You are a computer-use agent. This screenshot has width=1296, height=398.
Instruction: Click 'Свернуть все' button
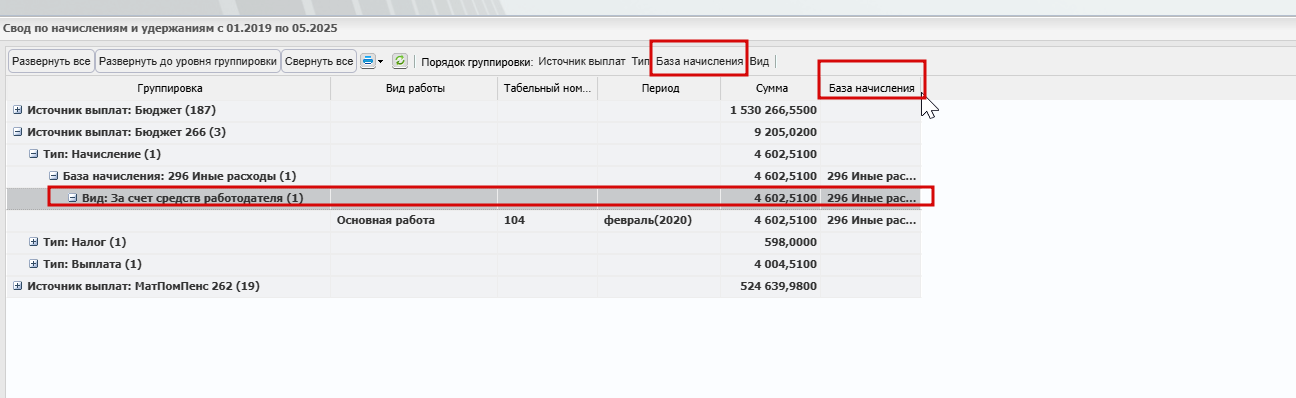pos(319,61)
